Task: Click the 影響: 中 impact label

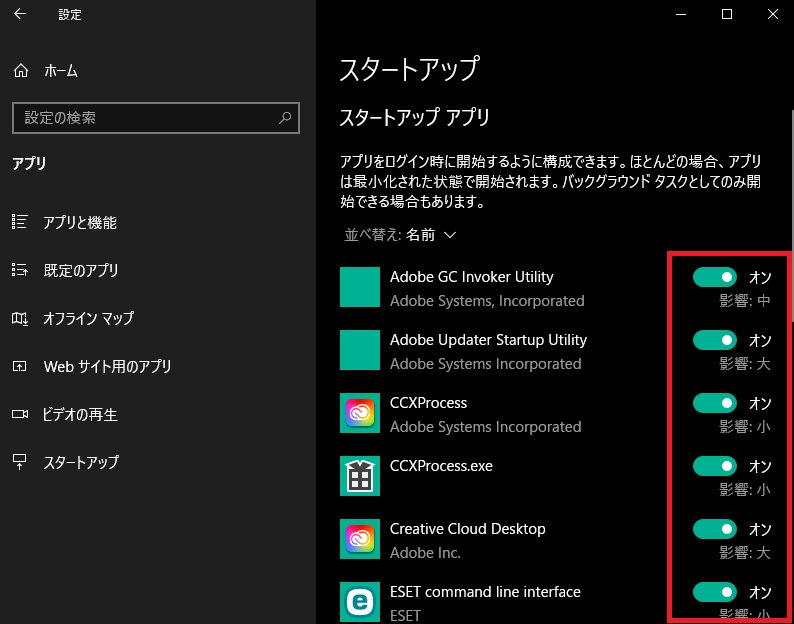Action: (745, 301)
